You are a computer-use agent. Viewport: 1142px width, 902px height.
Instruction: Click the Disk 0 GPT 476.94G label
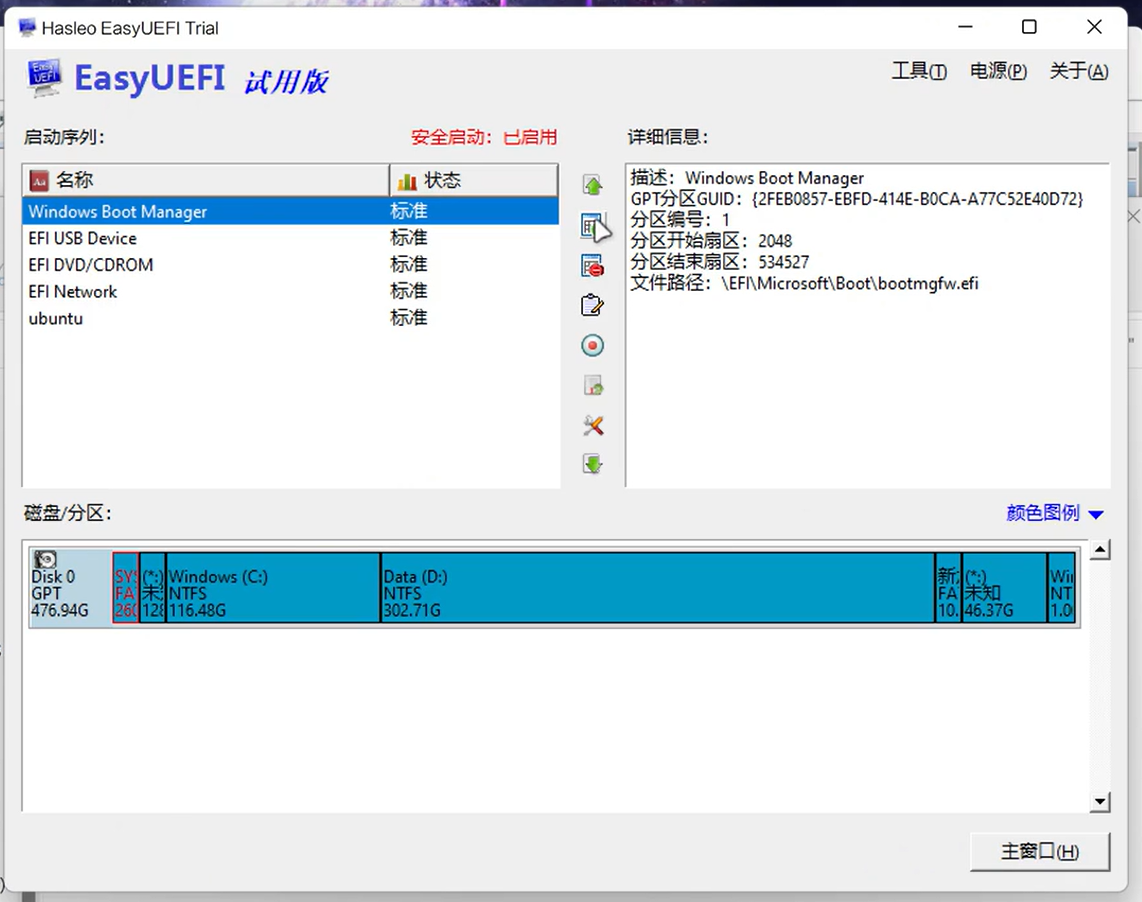click(x=60, y=594)
